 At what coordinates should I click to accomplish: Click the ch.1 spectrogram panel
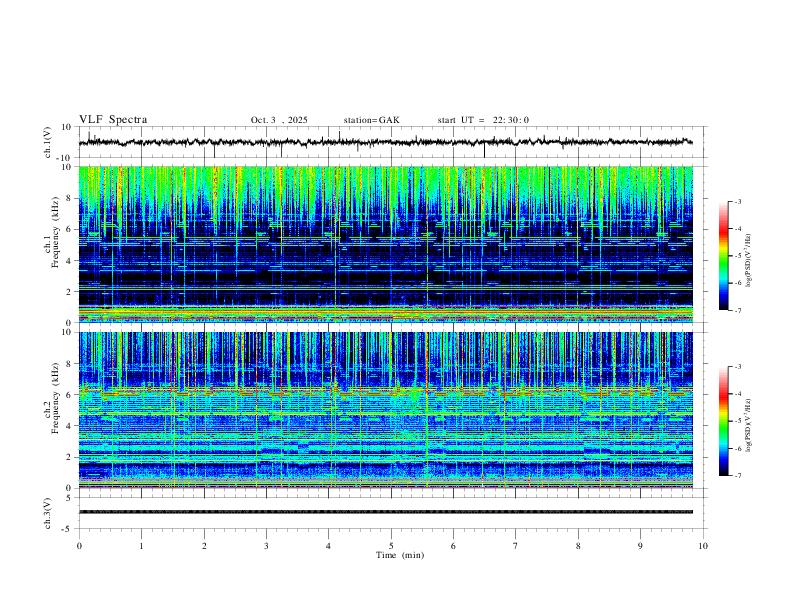(x=386, y=244)
